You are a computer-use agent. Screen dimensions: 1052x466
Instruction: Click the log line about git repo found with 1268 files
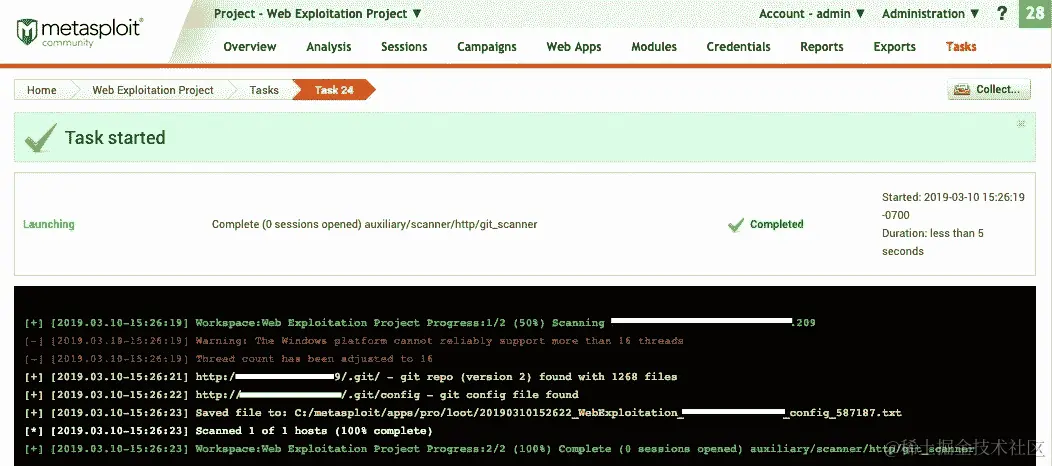[351, 377]
